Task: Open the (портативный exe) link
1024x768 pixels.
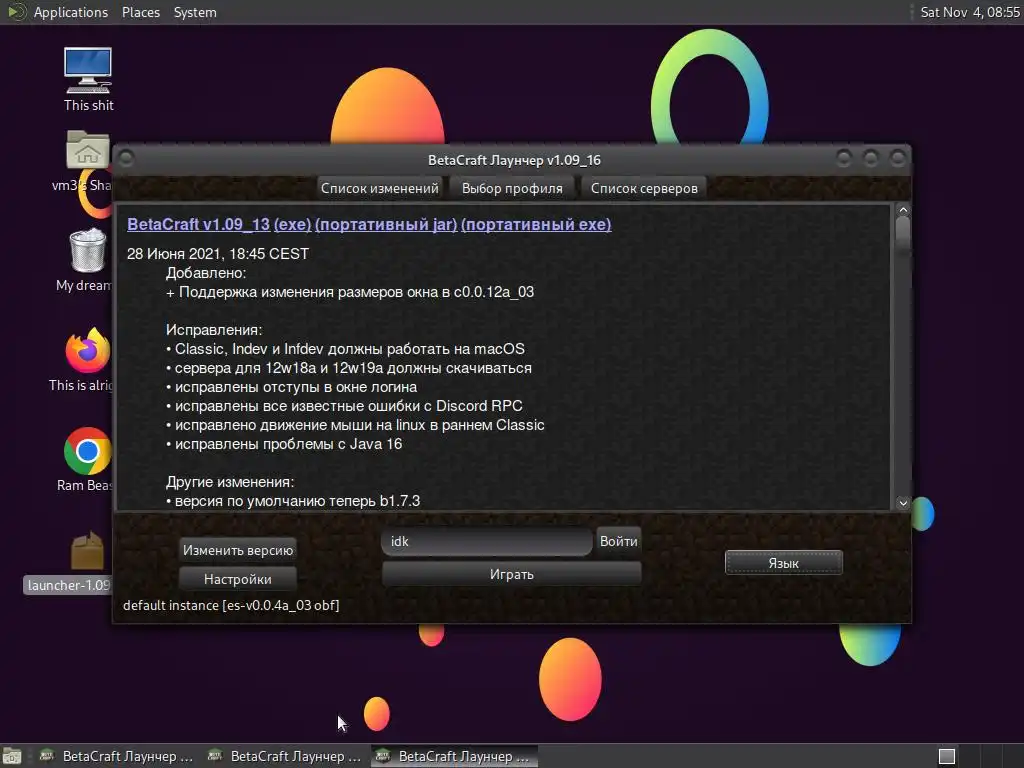Action: [x=536, y=224]
